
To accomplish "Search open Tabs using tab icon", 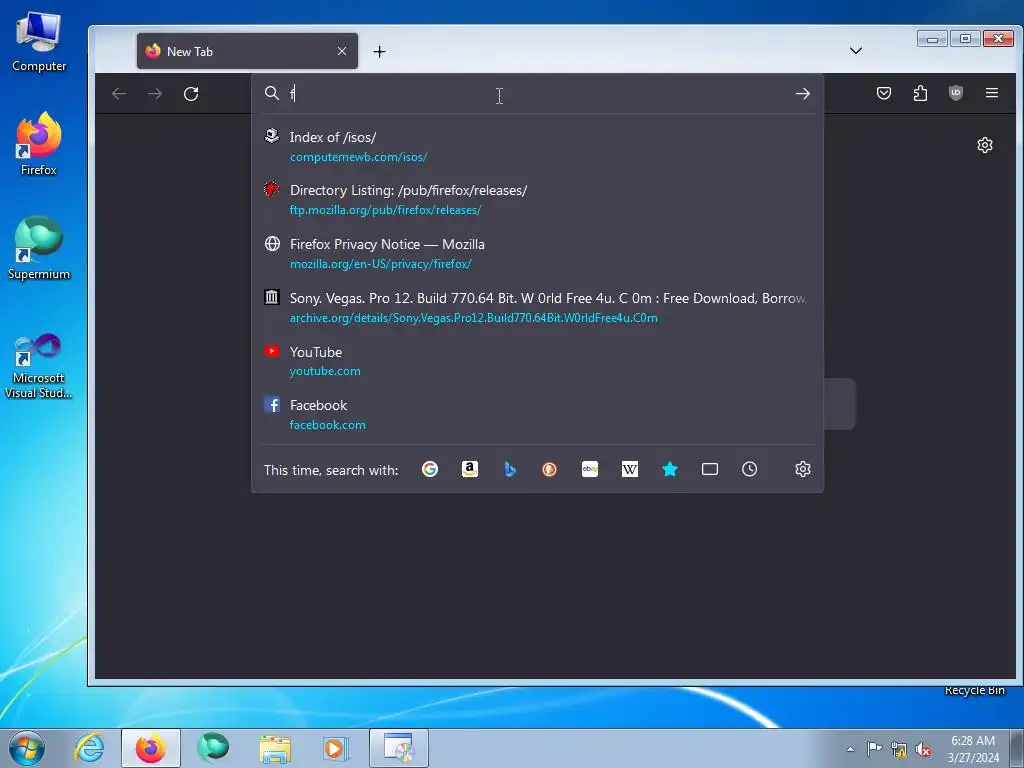I will click(710, 469).
